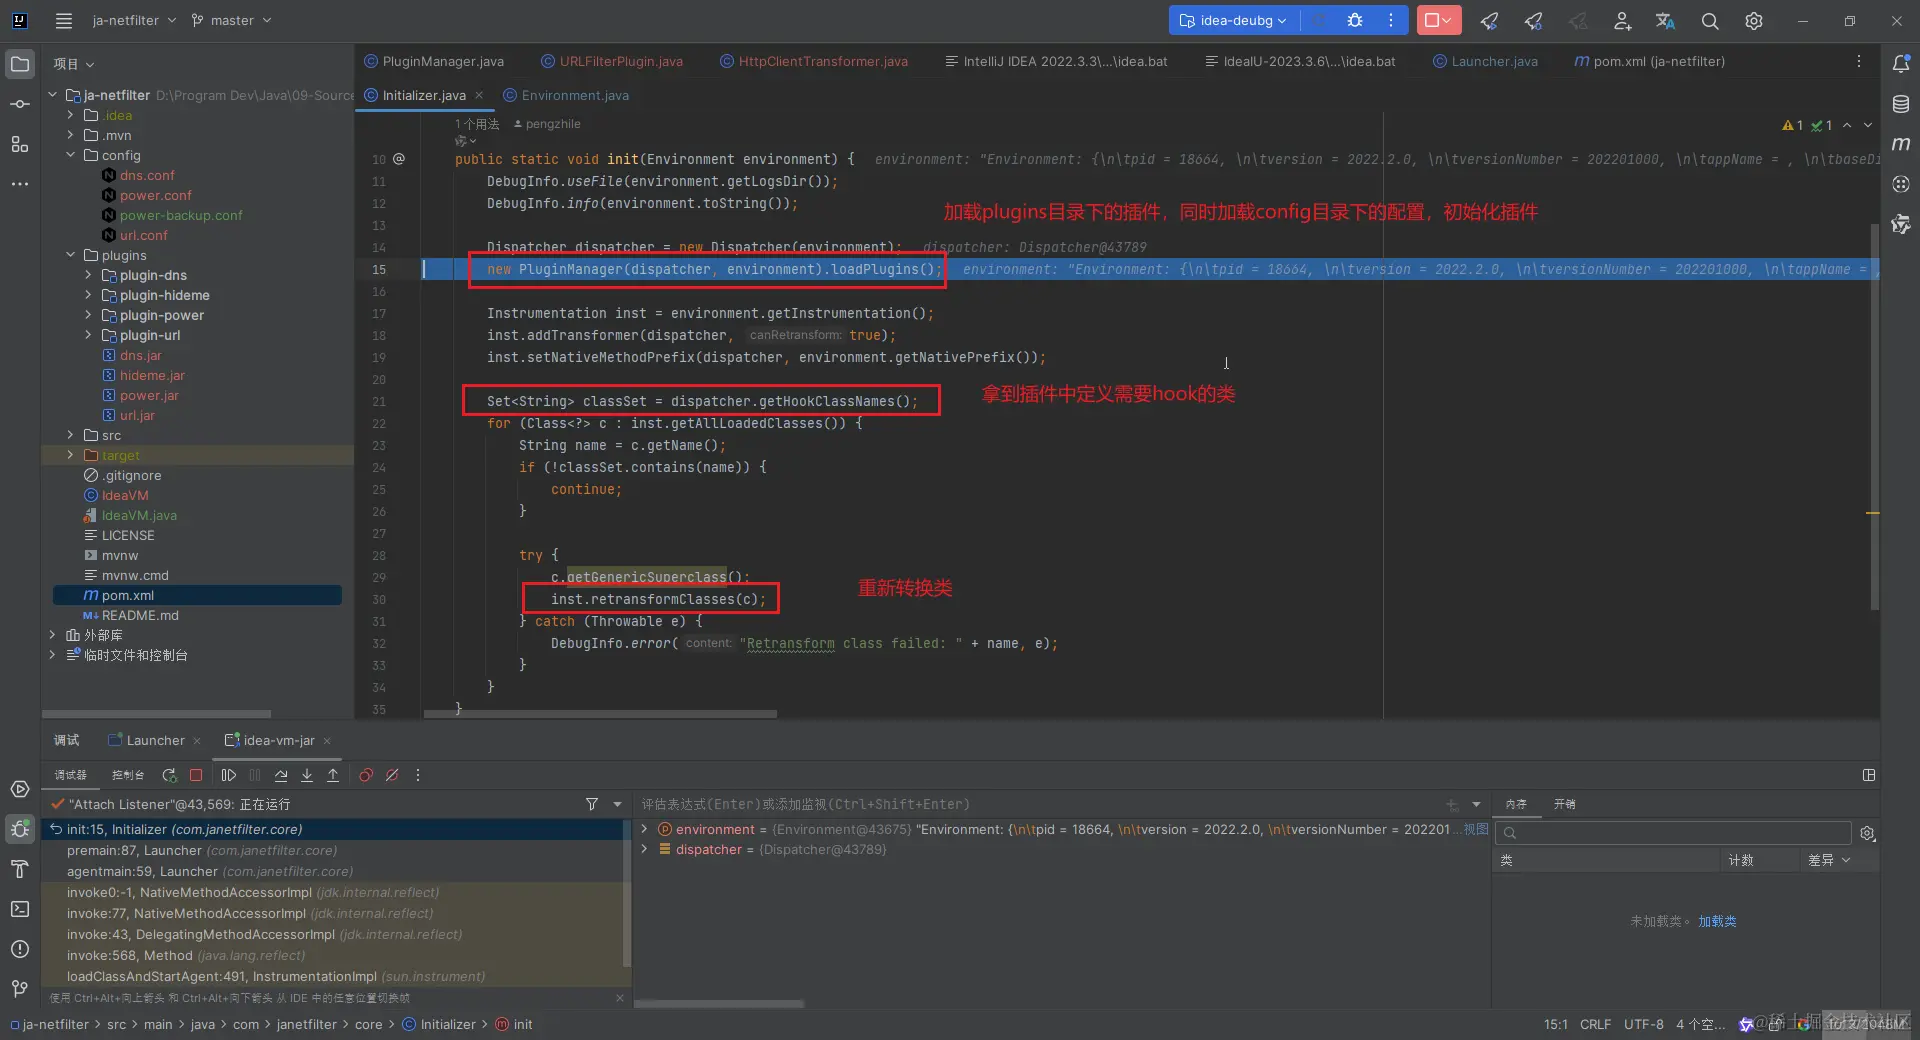The width and height of the screenshot is (1920, 1040).
Task: Open Maven tool window
Action: click(1901, 143)
